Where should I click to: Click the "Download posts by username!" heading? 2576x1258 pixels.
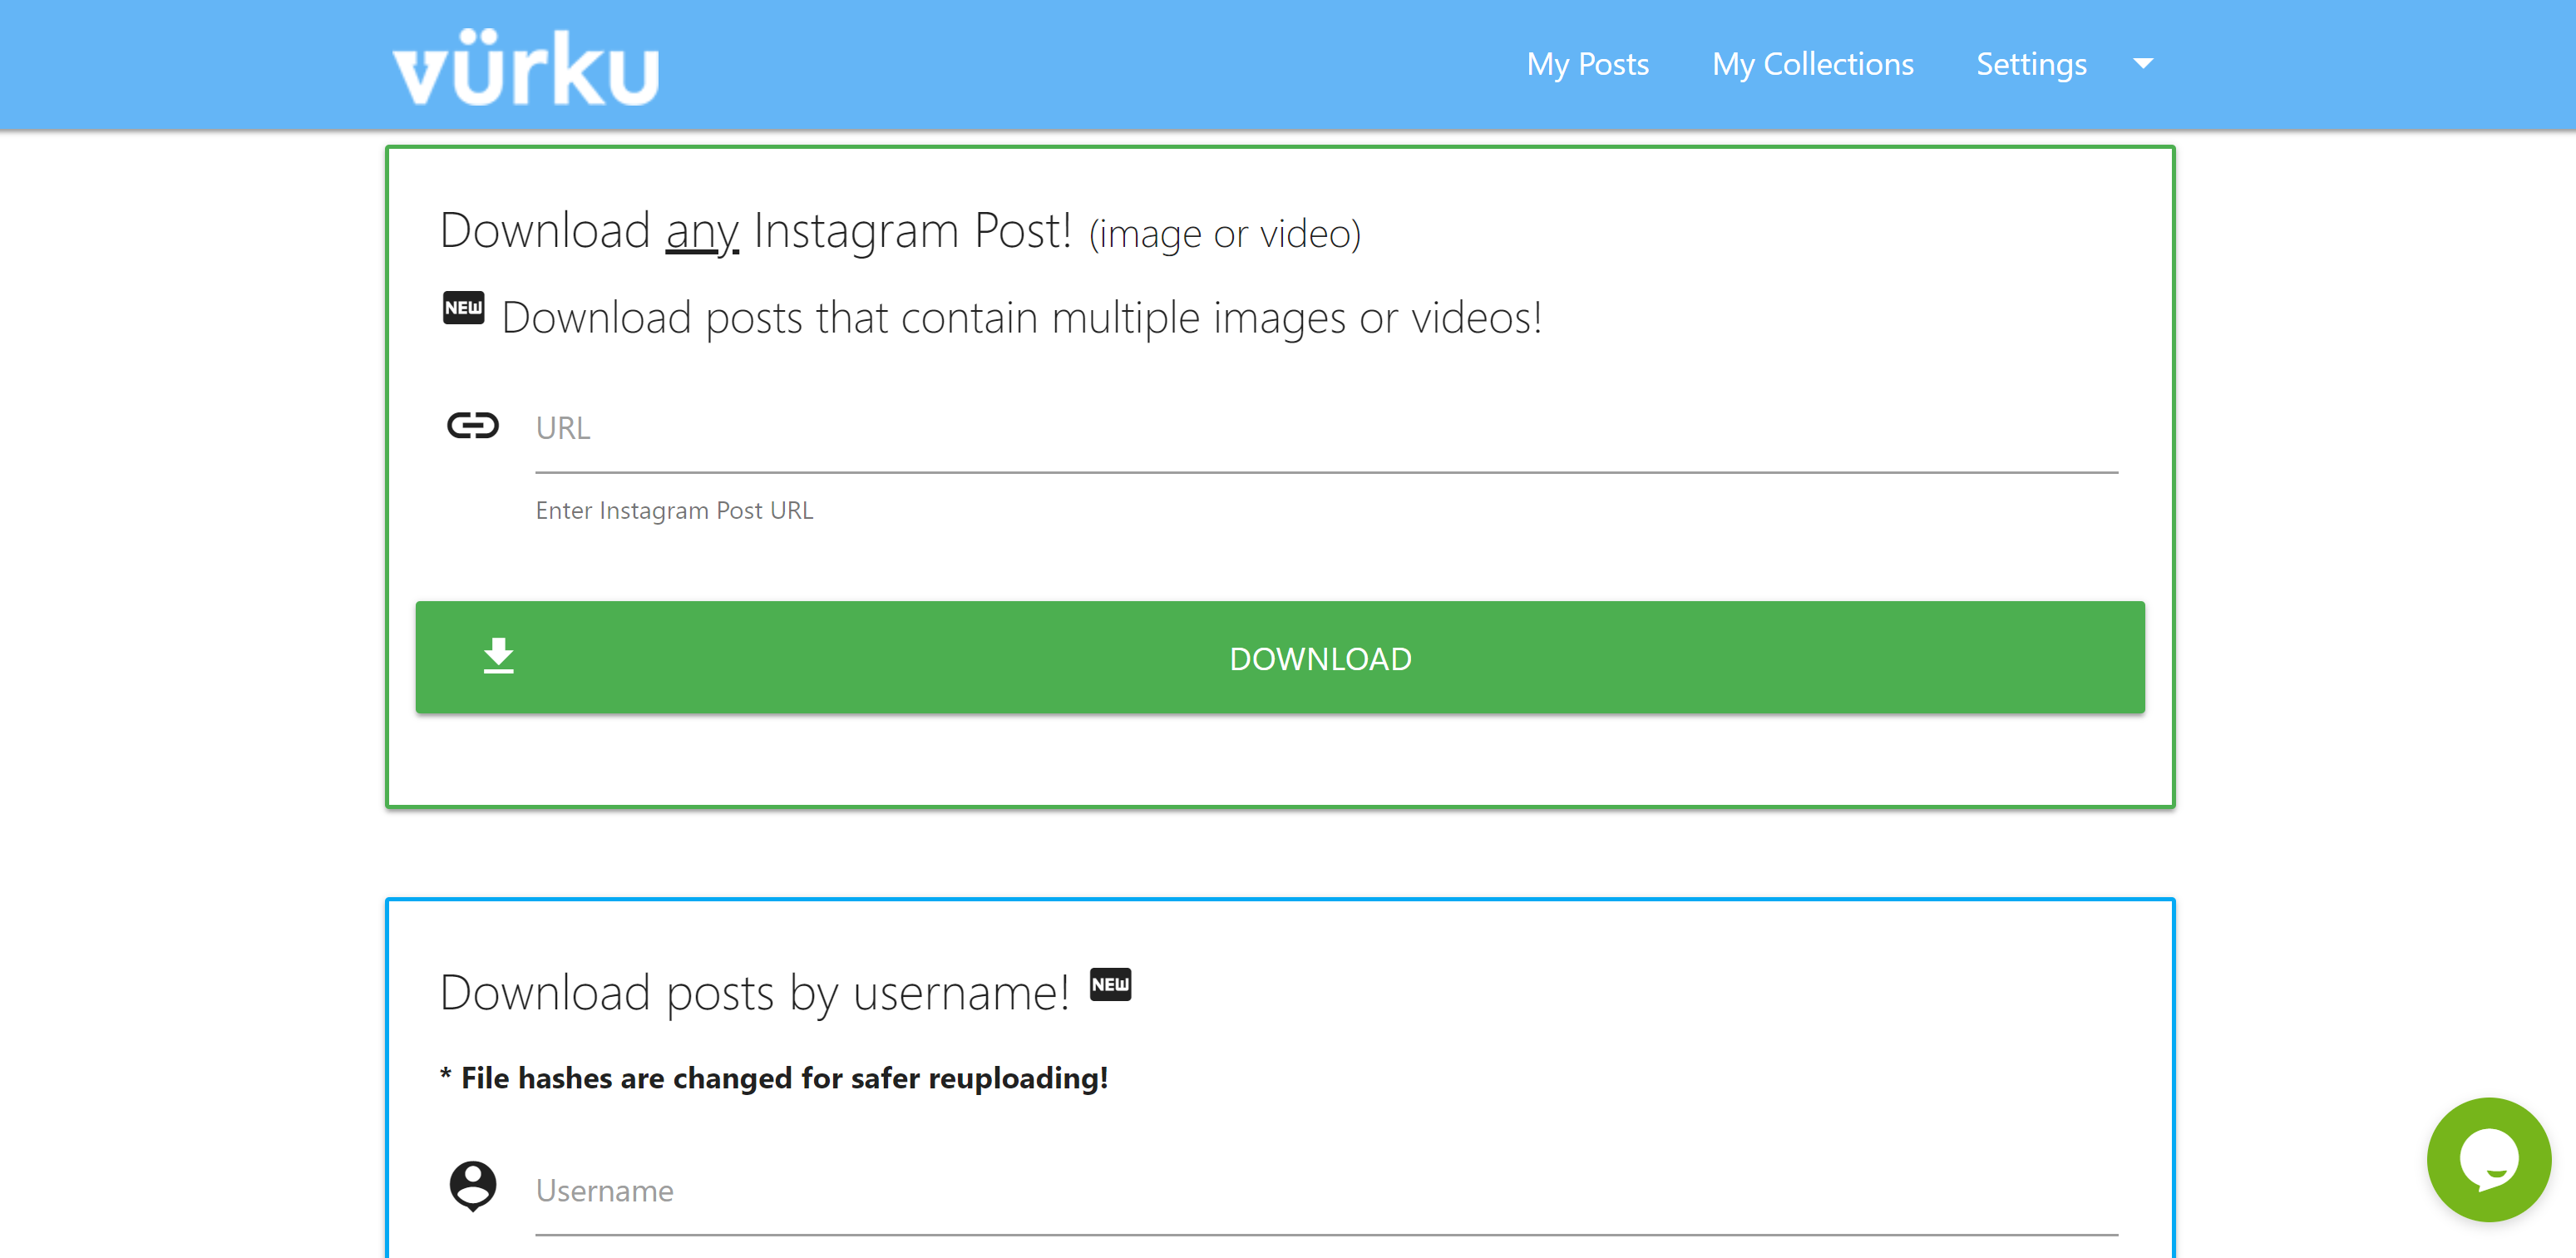pyautogui.click(x=754, y=993)
